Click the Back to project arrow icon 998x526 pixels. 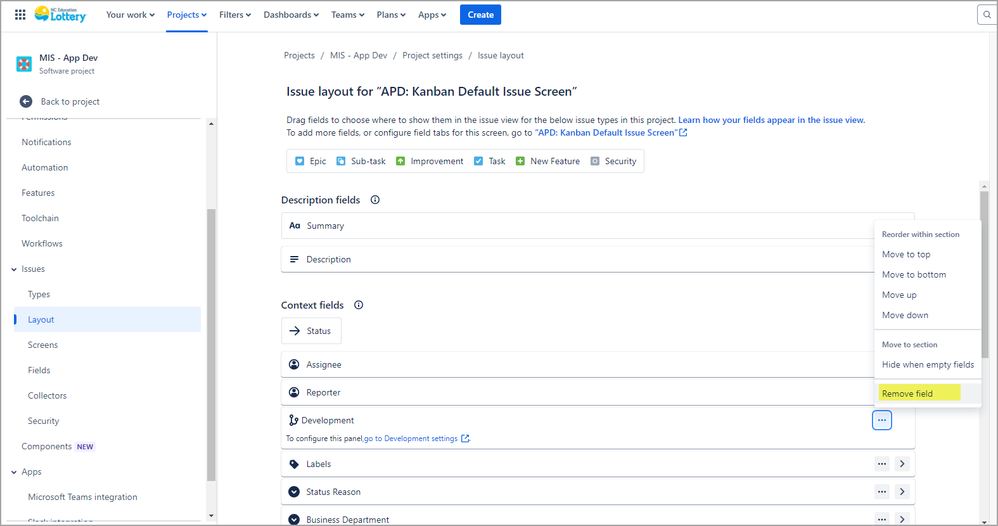pos(26,101)
